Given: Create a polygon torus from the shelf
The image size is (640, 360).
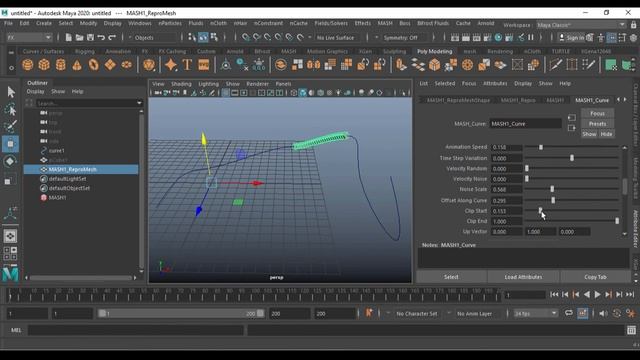Looking at the screenshot, I should [x=93, y=65].
